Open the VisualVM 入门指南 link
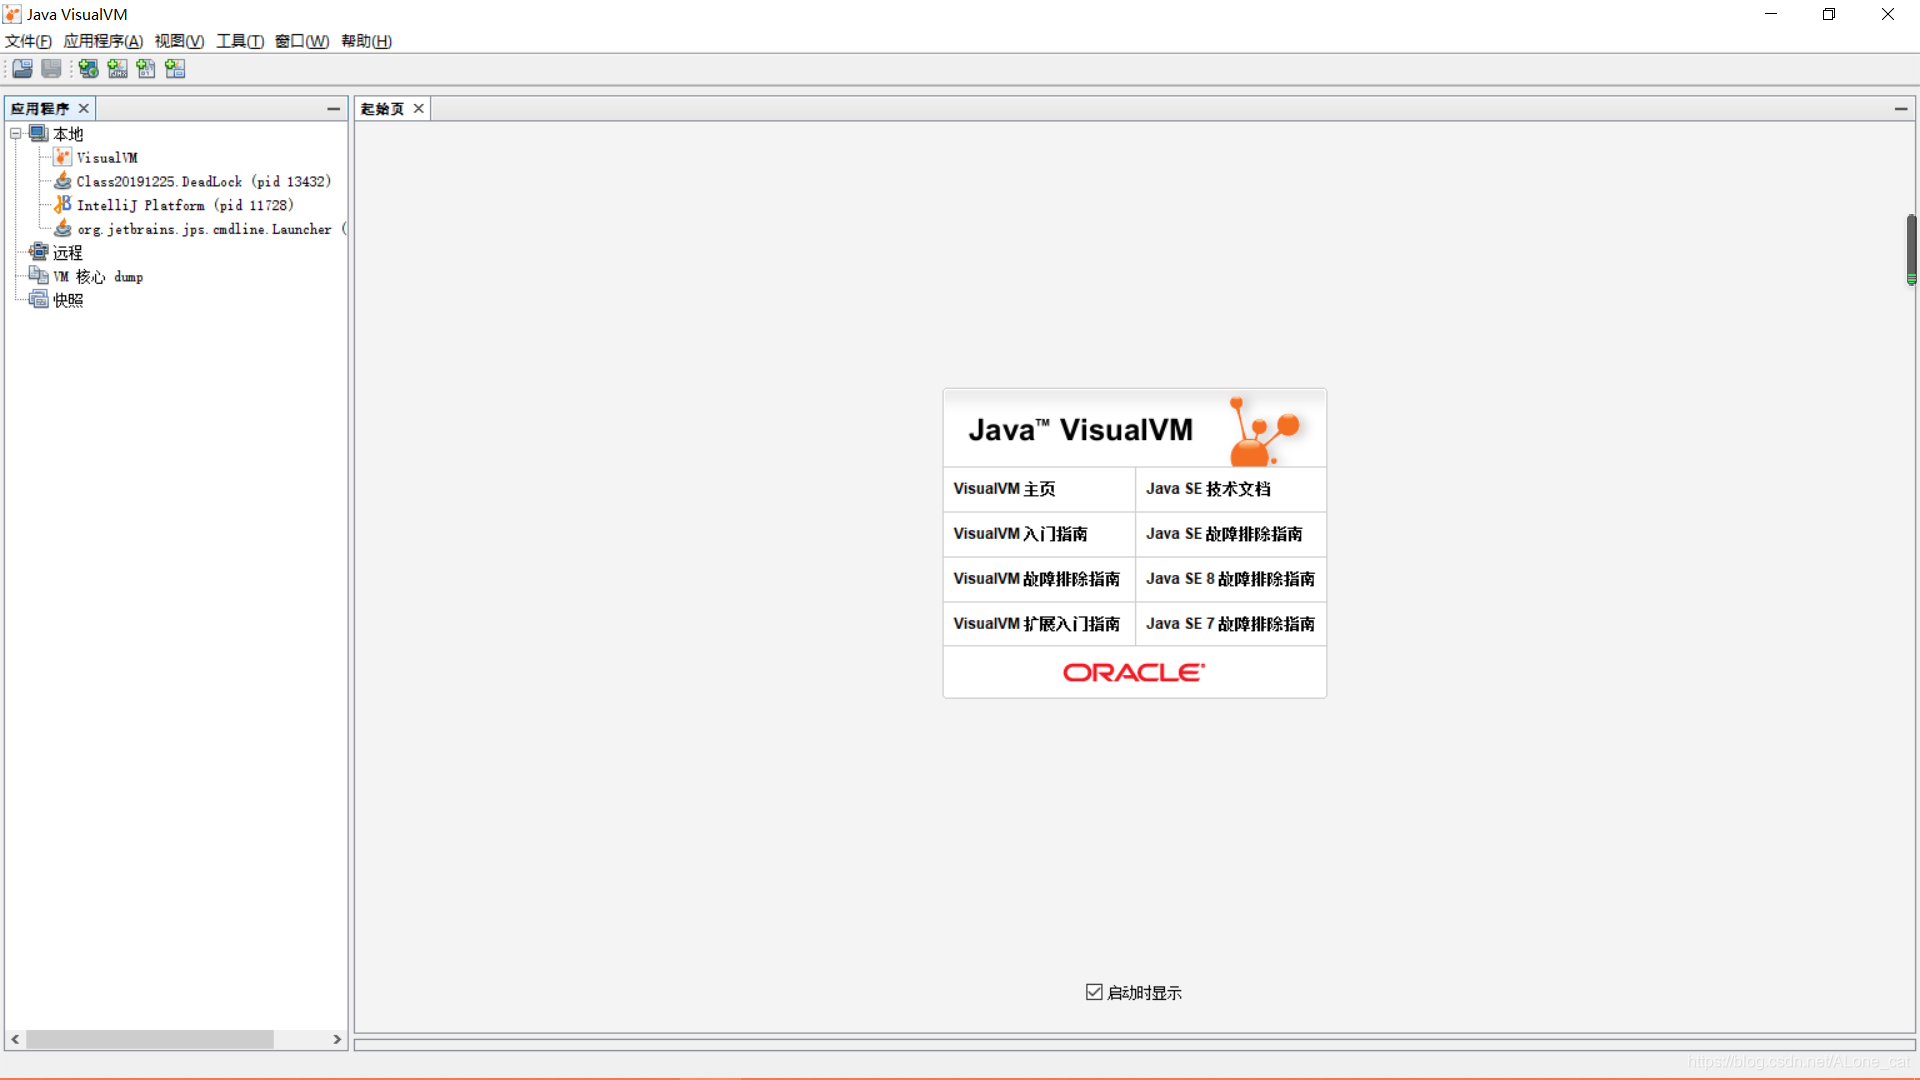This screenshot has height=1080, width=1920. tap(1020, 534)
